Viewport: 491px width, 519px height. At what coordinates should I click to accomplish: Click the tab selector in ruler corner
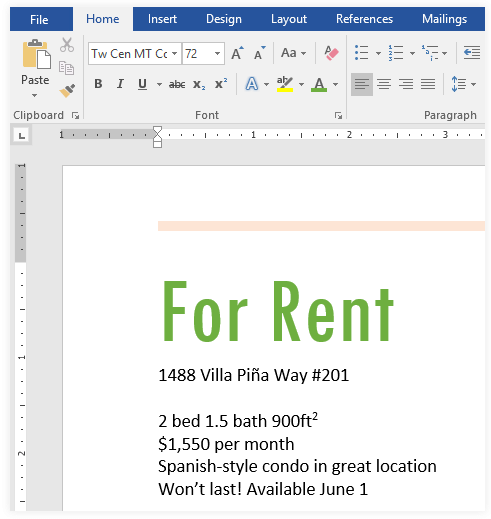point(22,136)
